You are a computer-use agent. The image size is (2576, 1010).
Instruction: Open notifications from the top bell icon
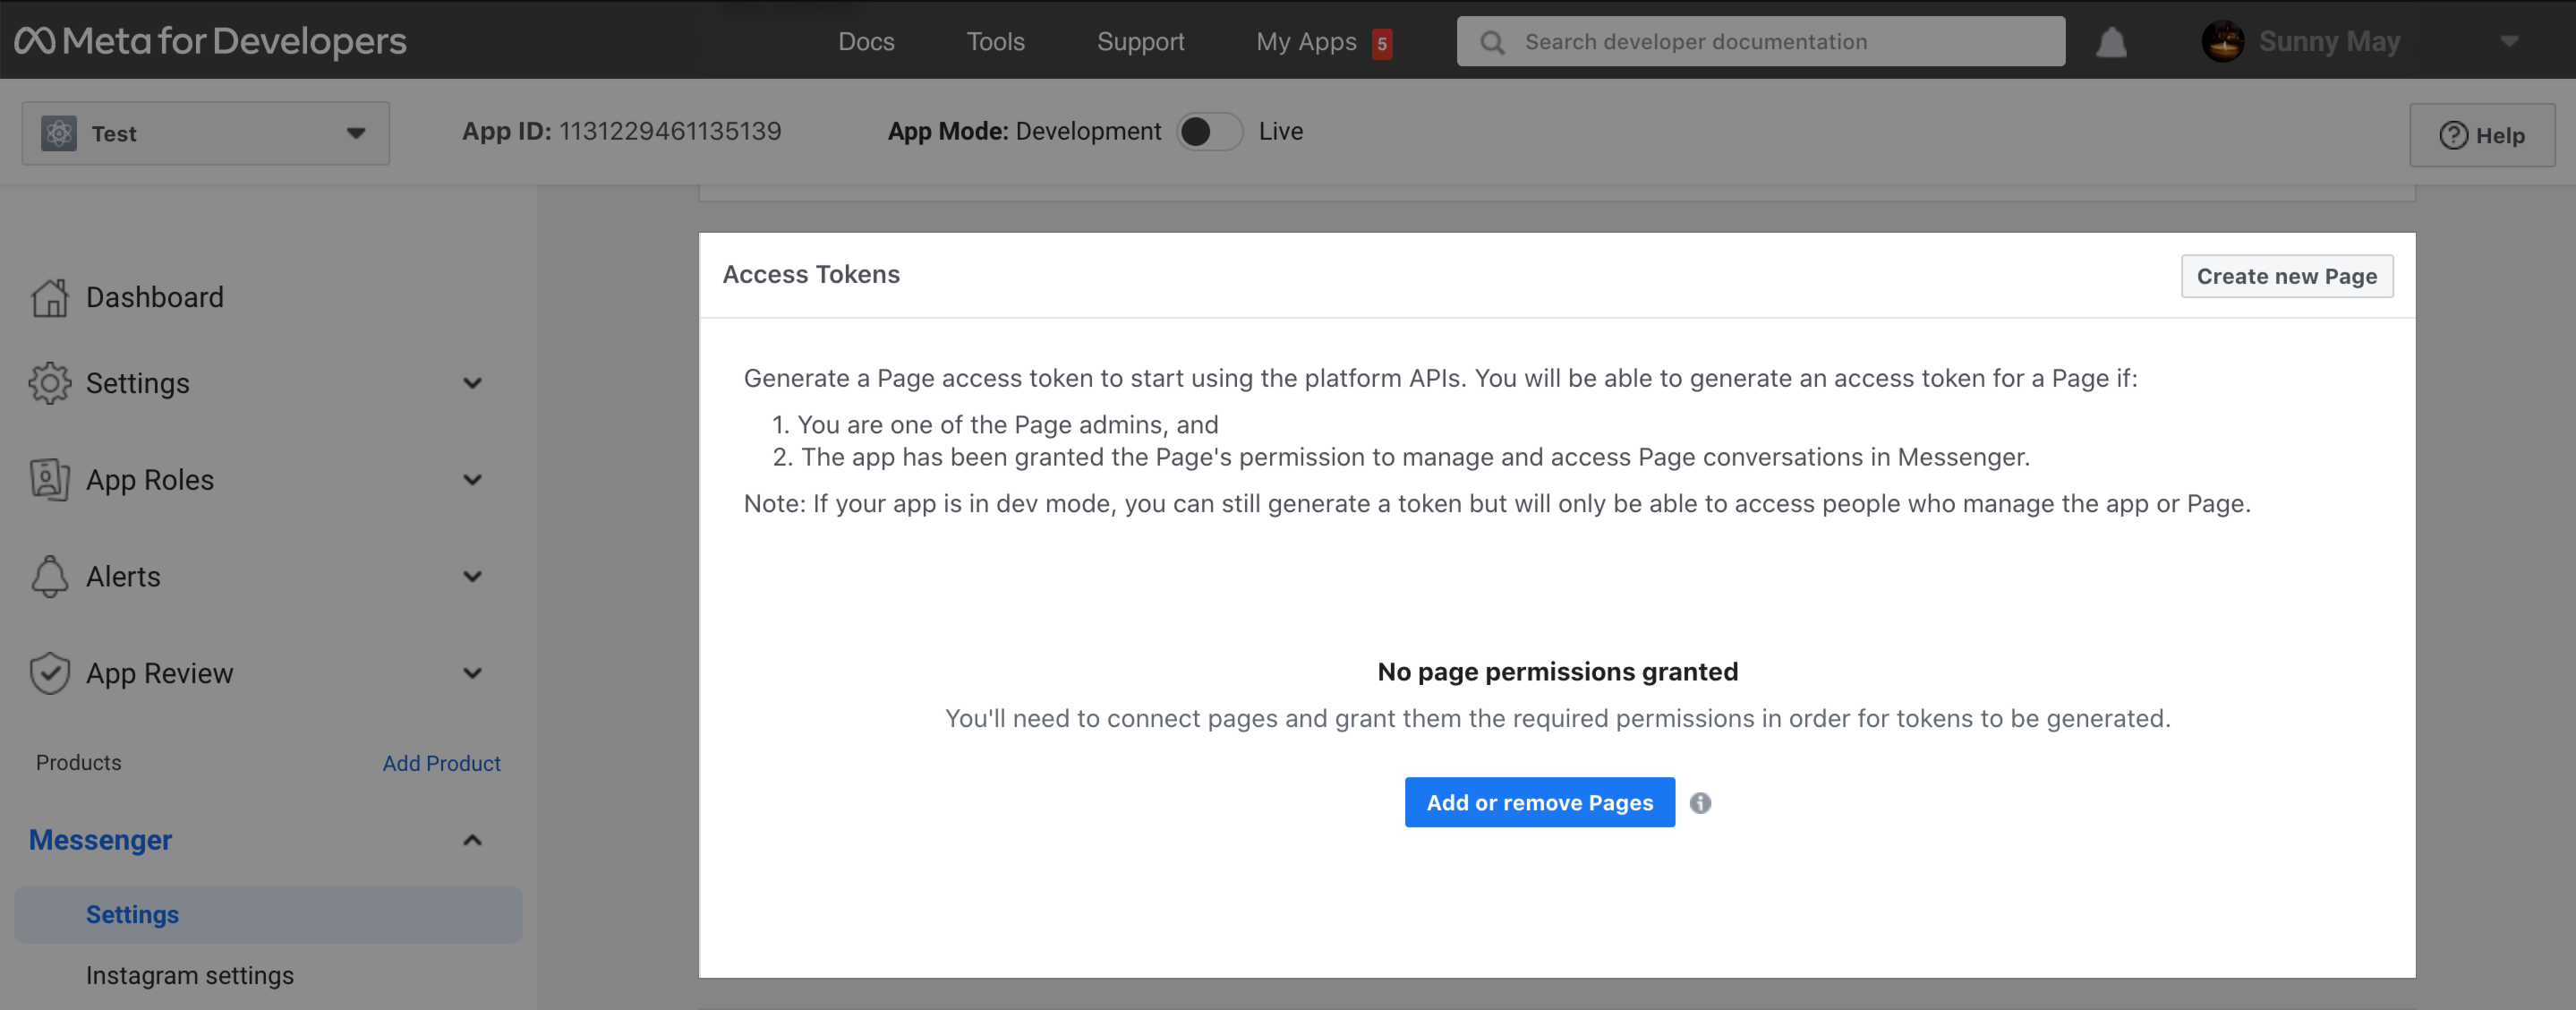tap(2110, 41)
